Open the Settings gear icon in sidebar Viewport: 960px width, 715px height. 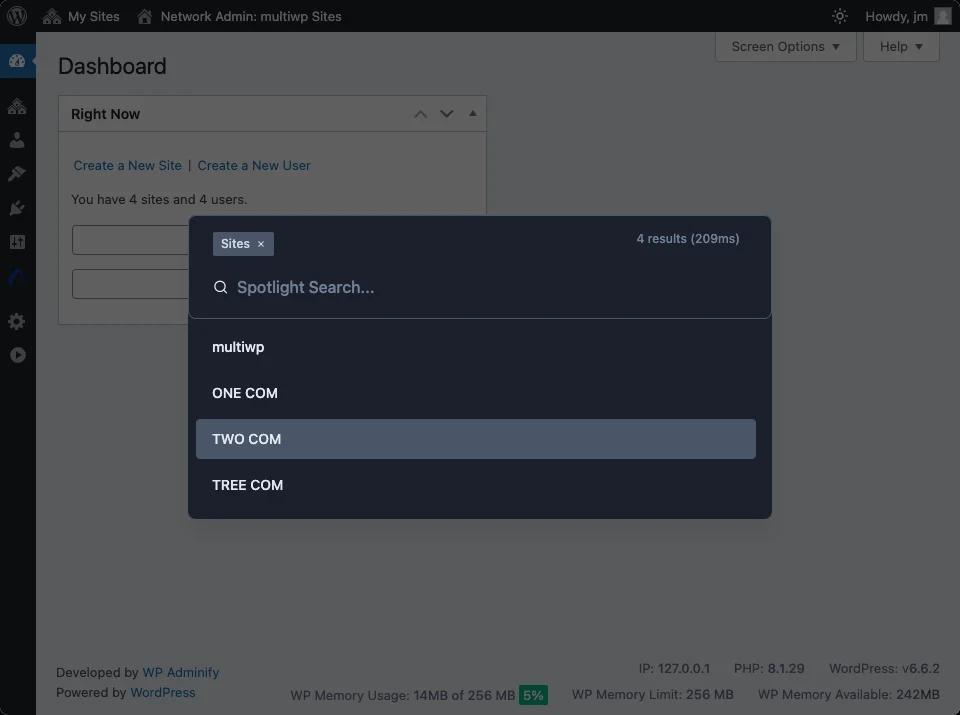click(17, 321)
